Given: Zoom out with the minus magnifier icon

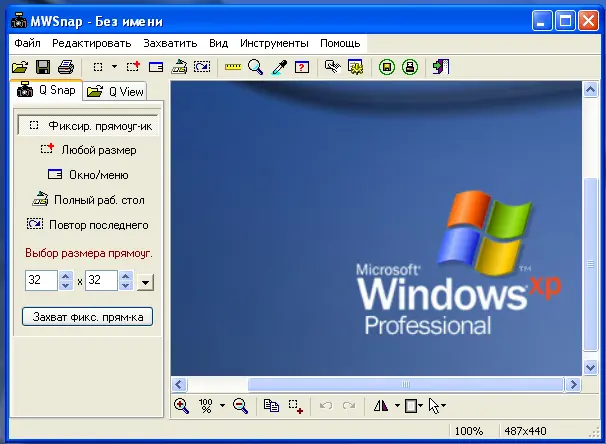Looking at the screenshot, I should click(240, 406).
